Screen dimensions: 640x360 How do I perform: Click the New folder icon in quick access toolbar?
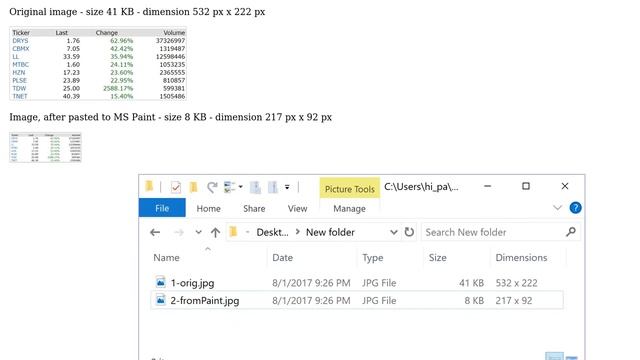pos(193,187)
